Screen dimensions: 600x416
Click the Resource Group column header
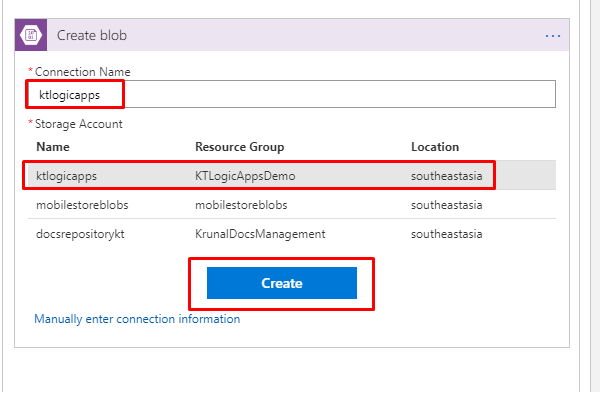240,147
